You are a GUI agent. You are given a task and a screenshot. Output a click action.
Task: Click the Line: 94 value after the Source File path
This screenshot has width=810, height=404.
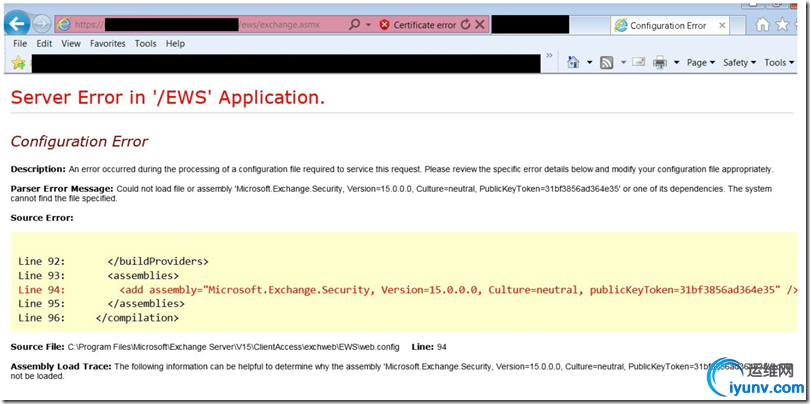[429, 347]
